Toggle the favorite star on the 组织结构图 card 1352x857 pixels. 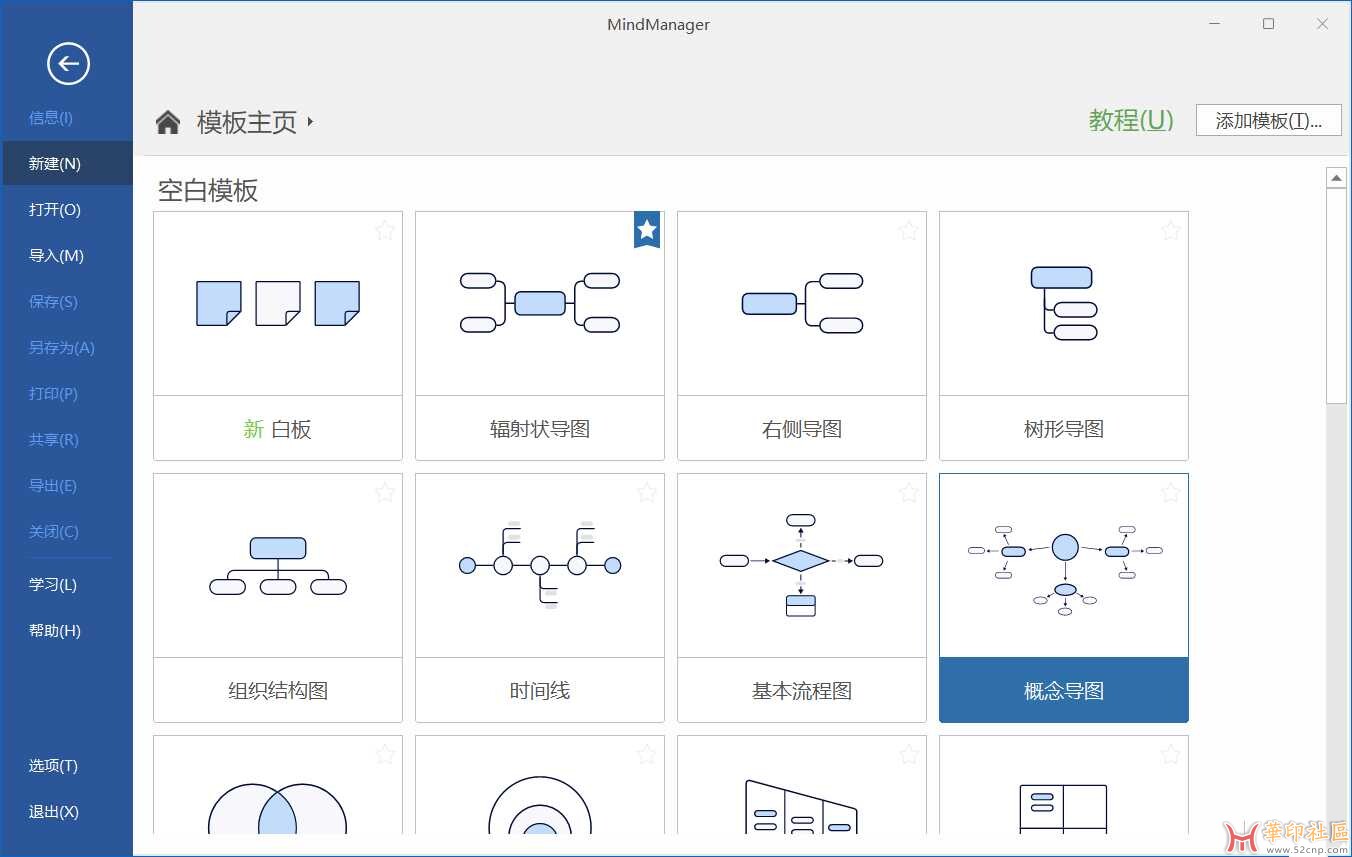tap(385, 493)
